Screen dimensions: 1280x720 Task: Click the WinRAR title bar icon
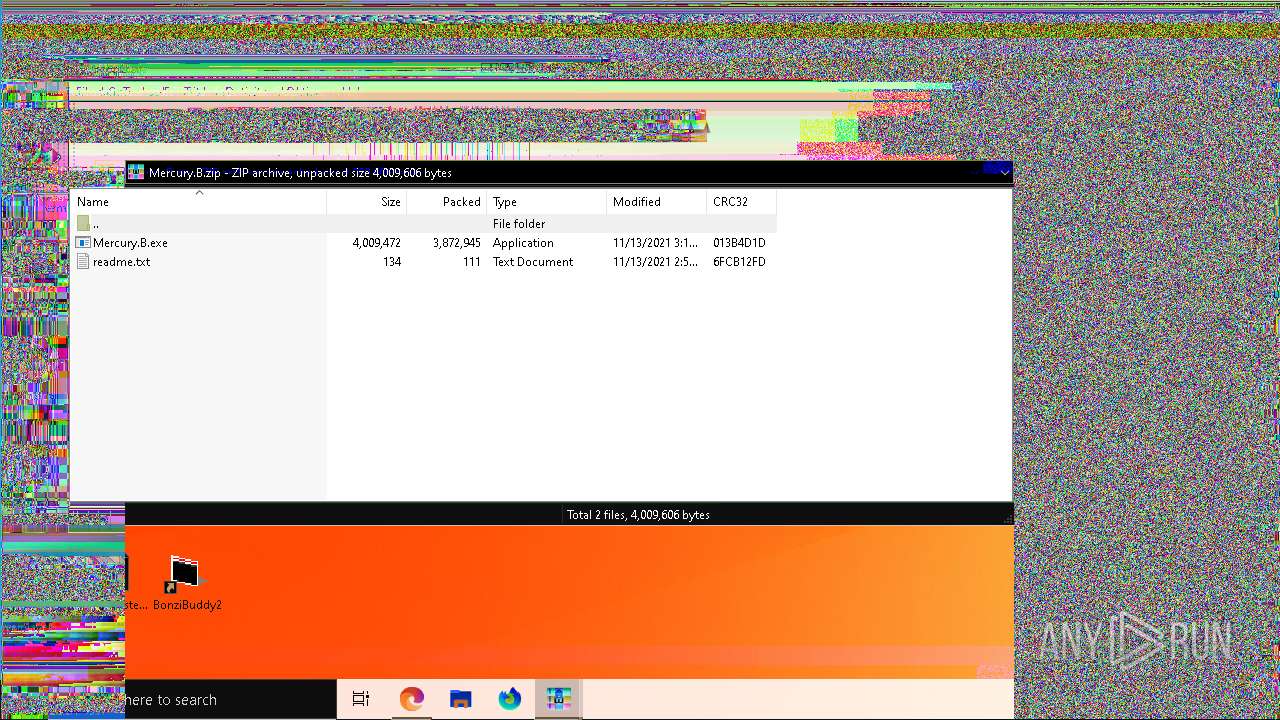[136, 172]
